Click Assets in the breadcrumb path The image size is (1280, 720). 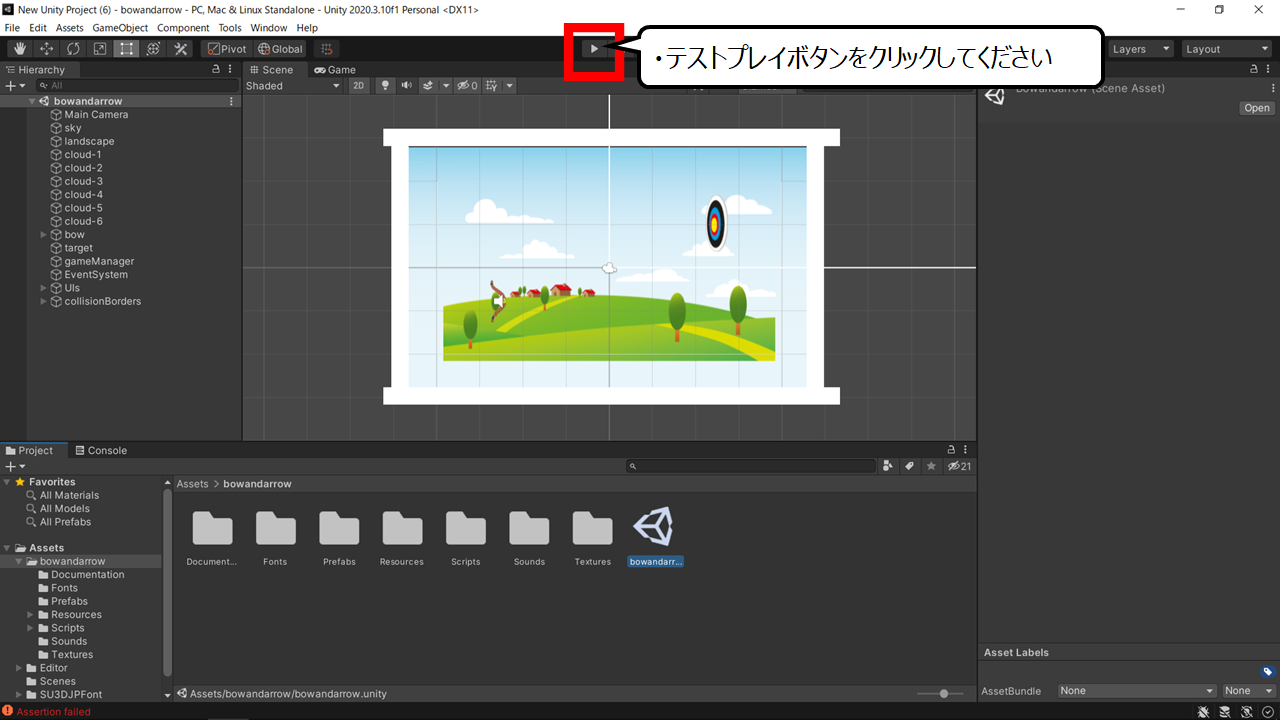coord(192,484)
